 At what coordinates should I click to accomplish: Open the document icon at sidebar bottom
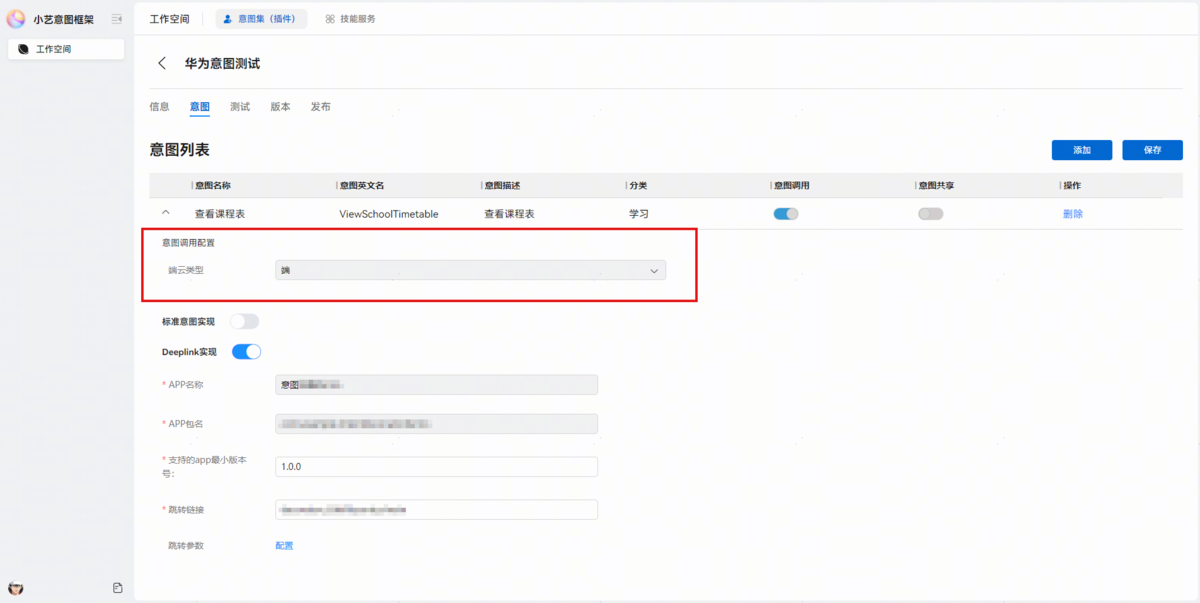pyautogui.click(x=117, y=588)
